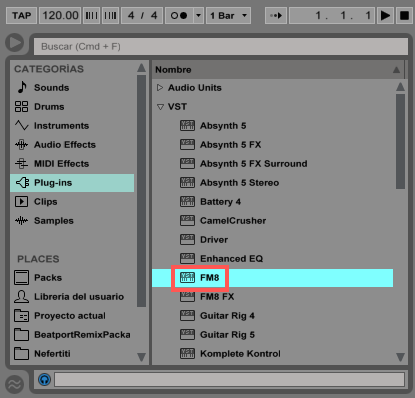Click the arrangement position field 1.1.1
The width and height of the screenshot is (415, 398).
[332, 16]
